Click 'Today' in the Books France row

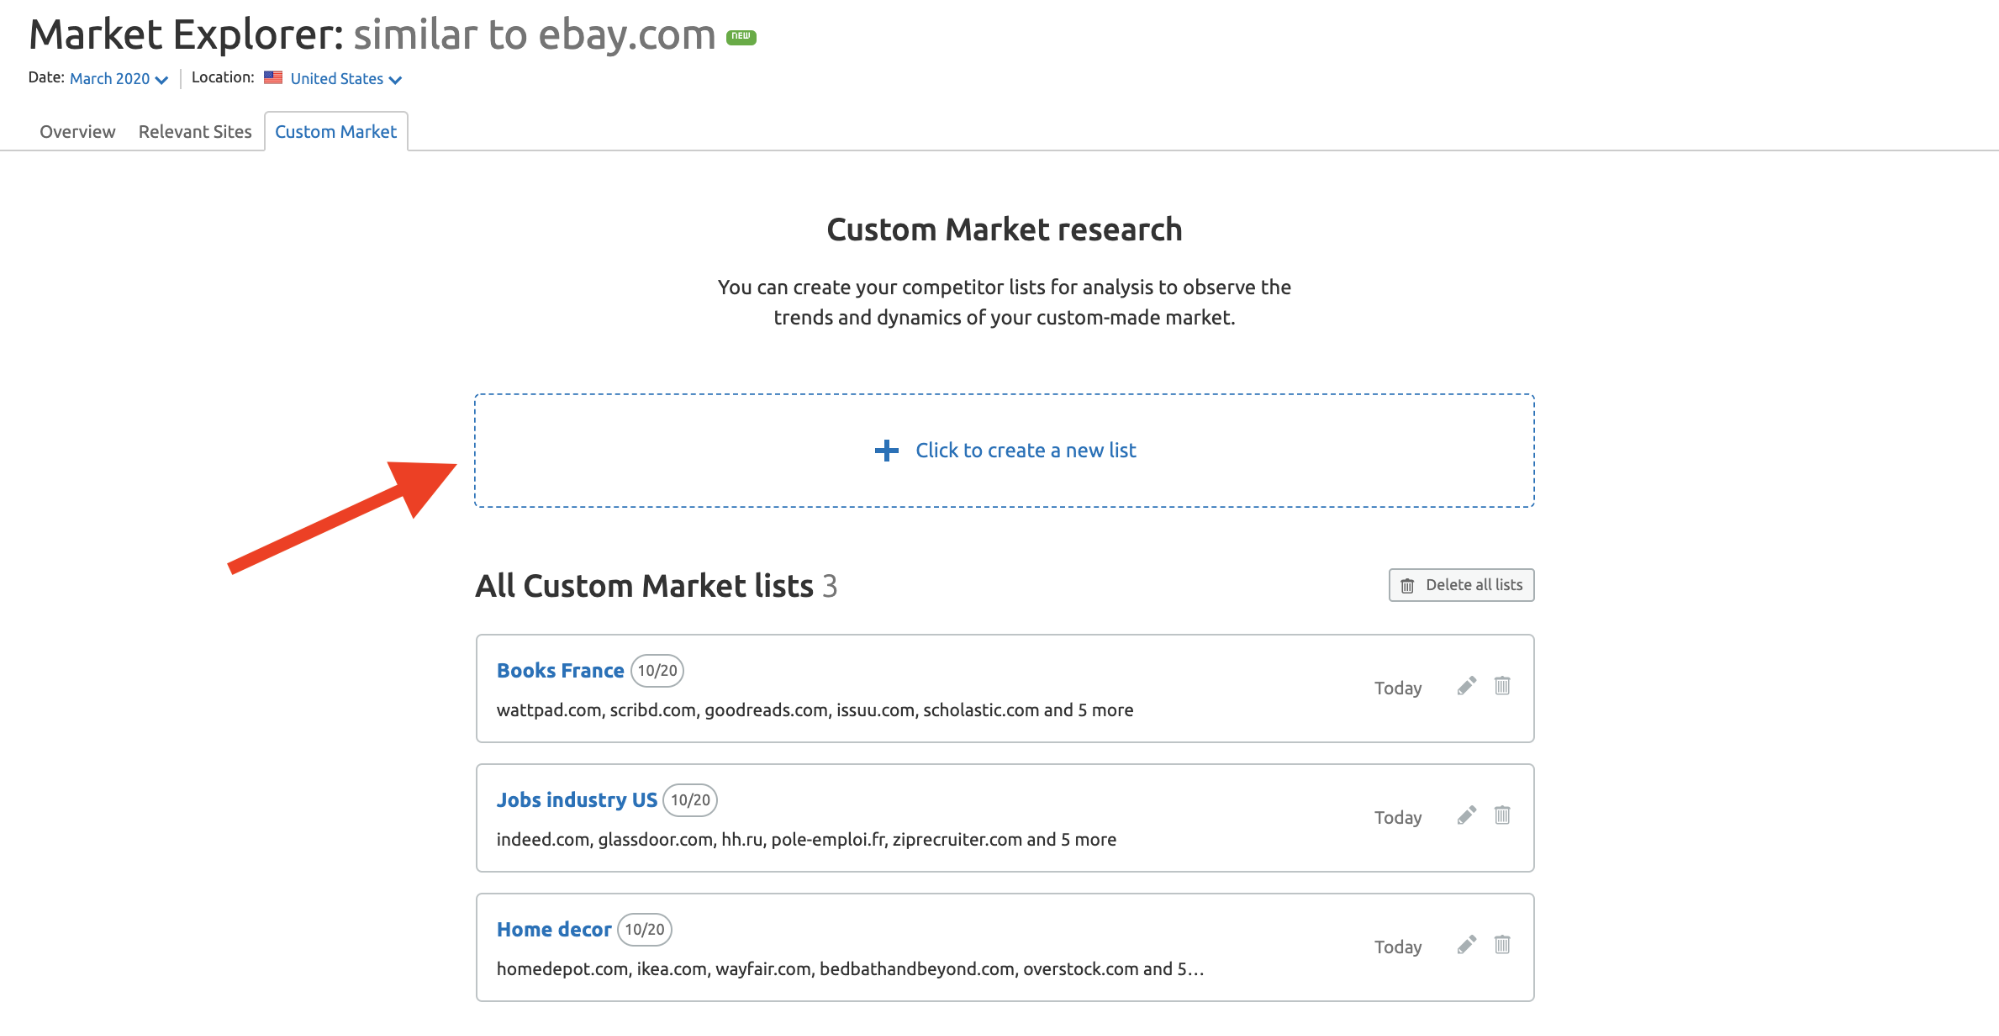(x=1398, y=688)
